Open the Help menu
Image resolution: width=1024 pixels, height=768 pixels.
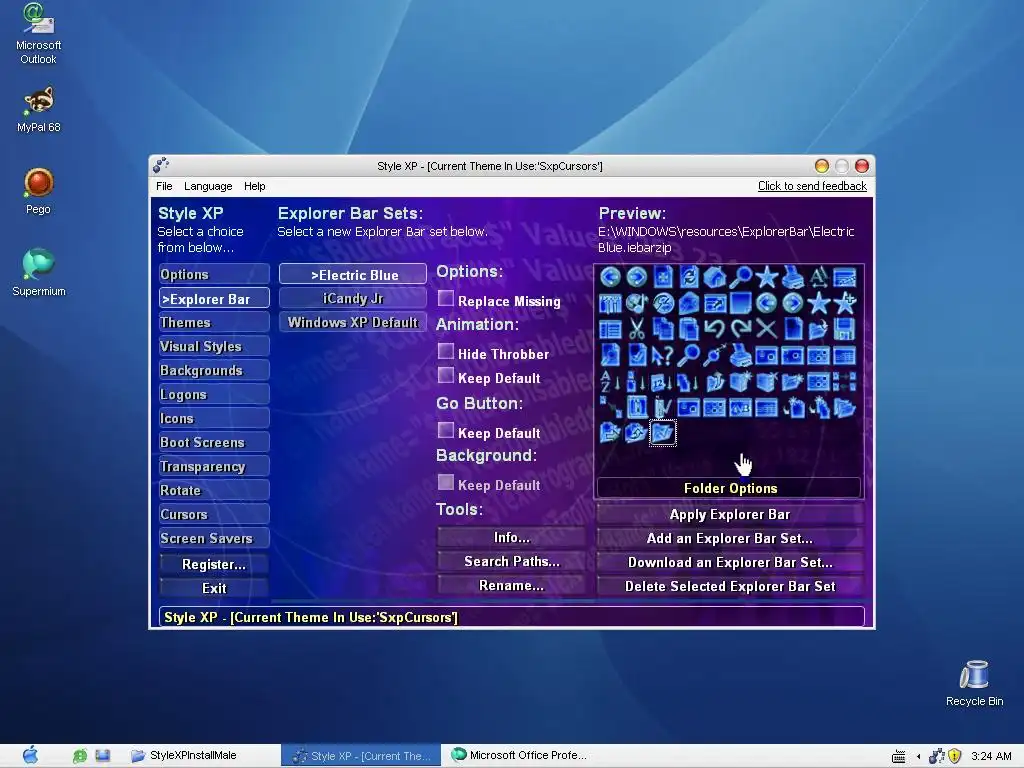[x=255, y=186]
